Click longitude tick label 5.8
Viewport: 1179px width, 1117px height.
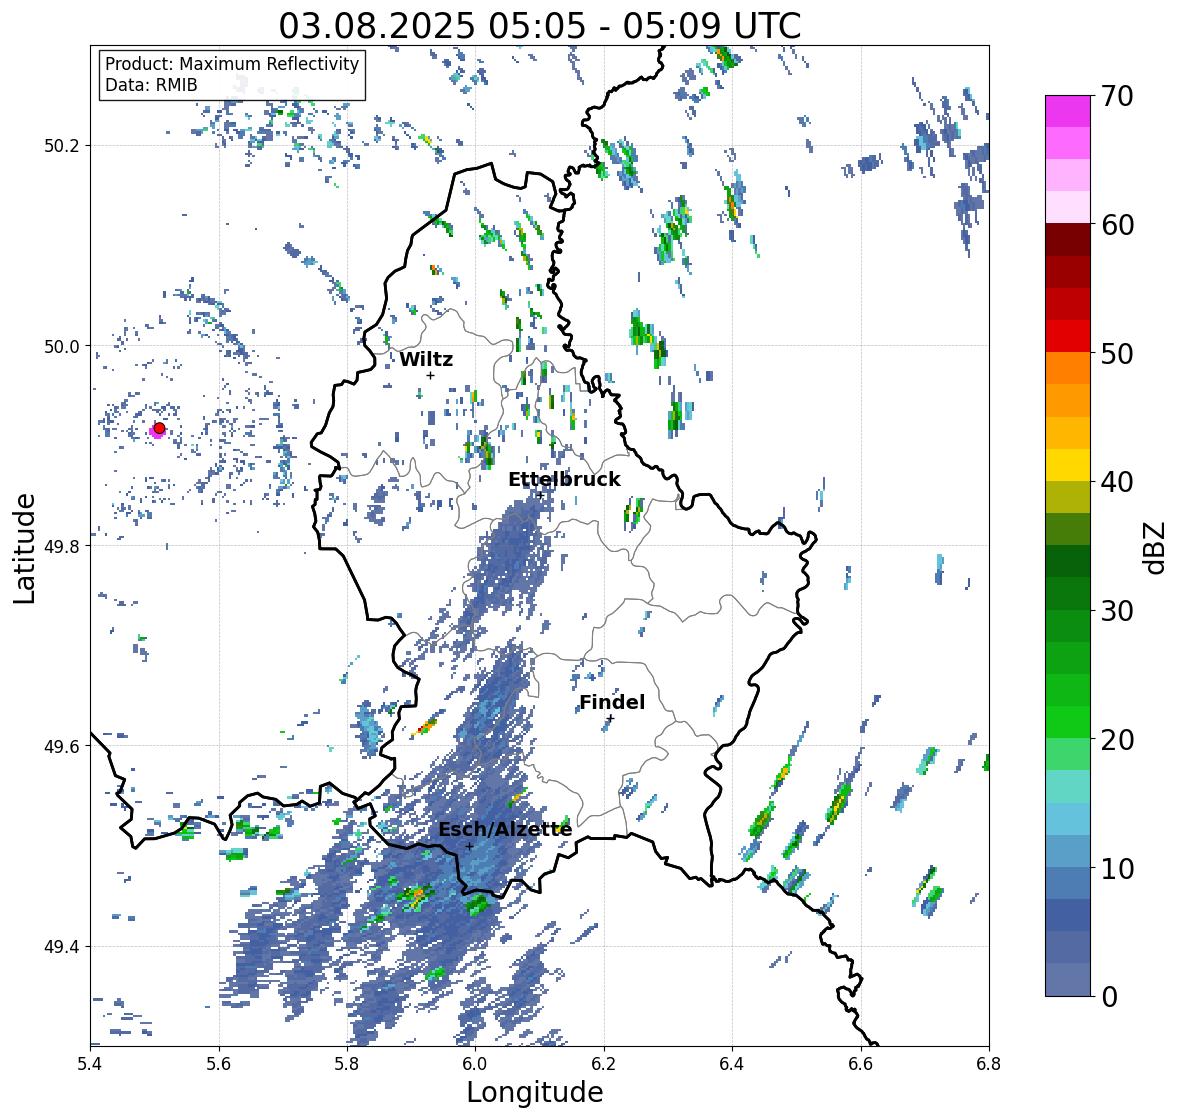tap(347, 1063)
